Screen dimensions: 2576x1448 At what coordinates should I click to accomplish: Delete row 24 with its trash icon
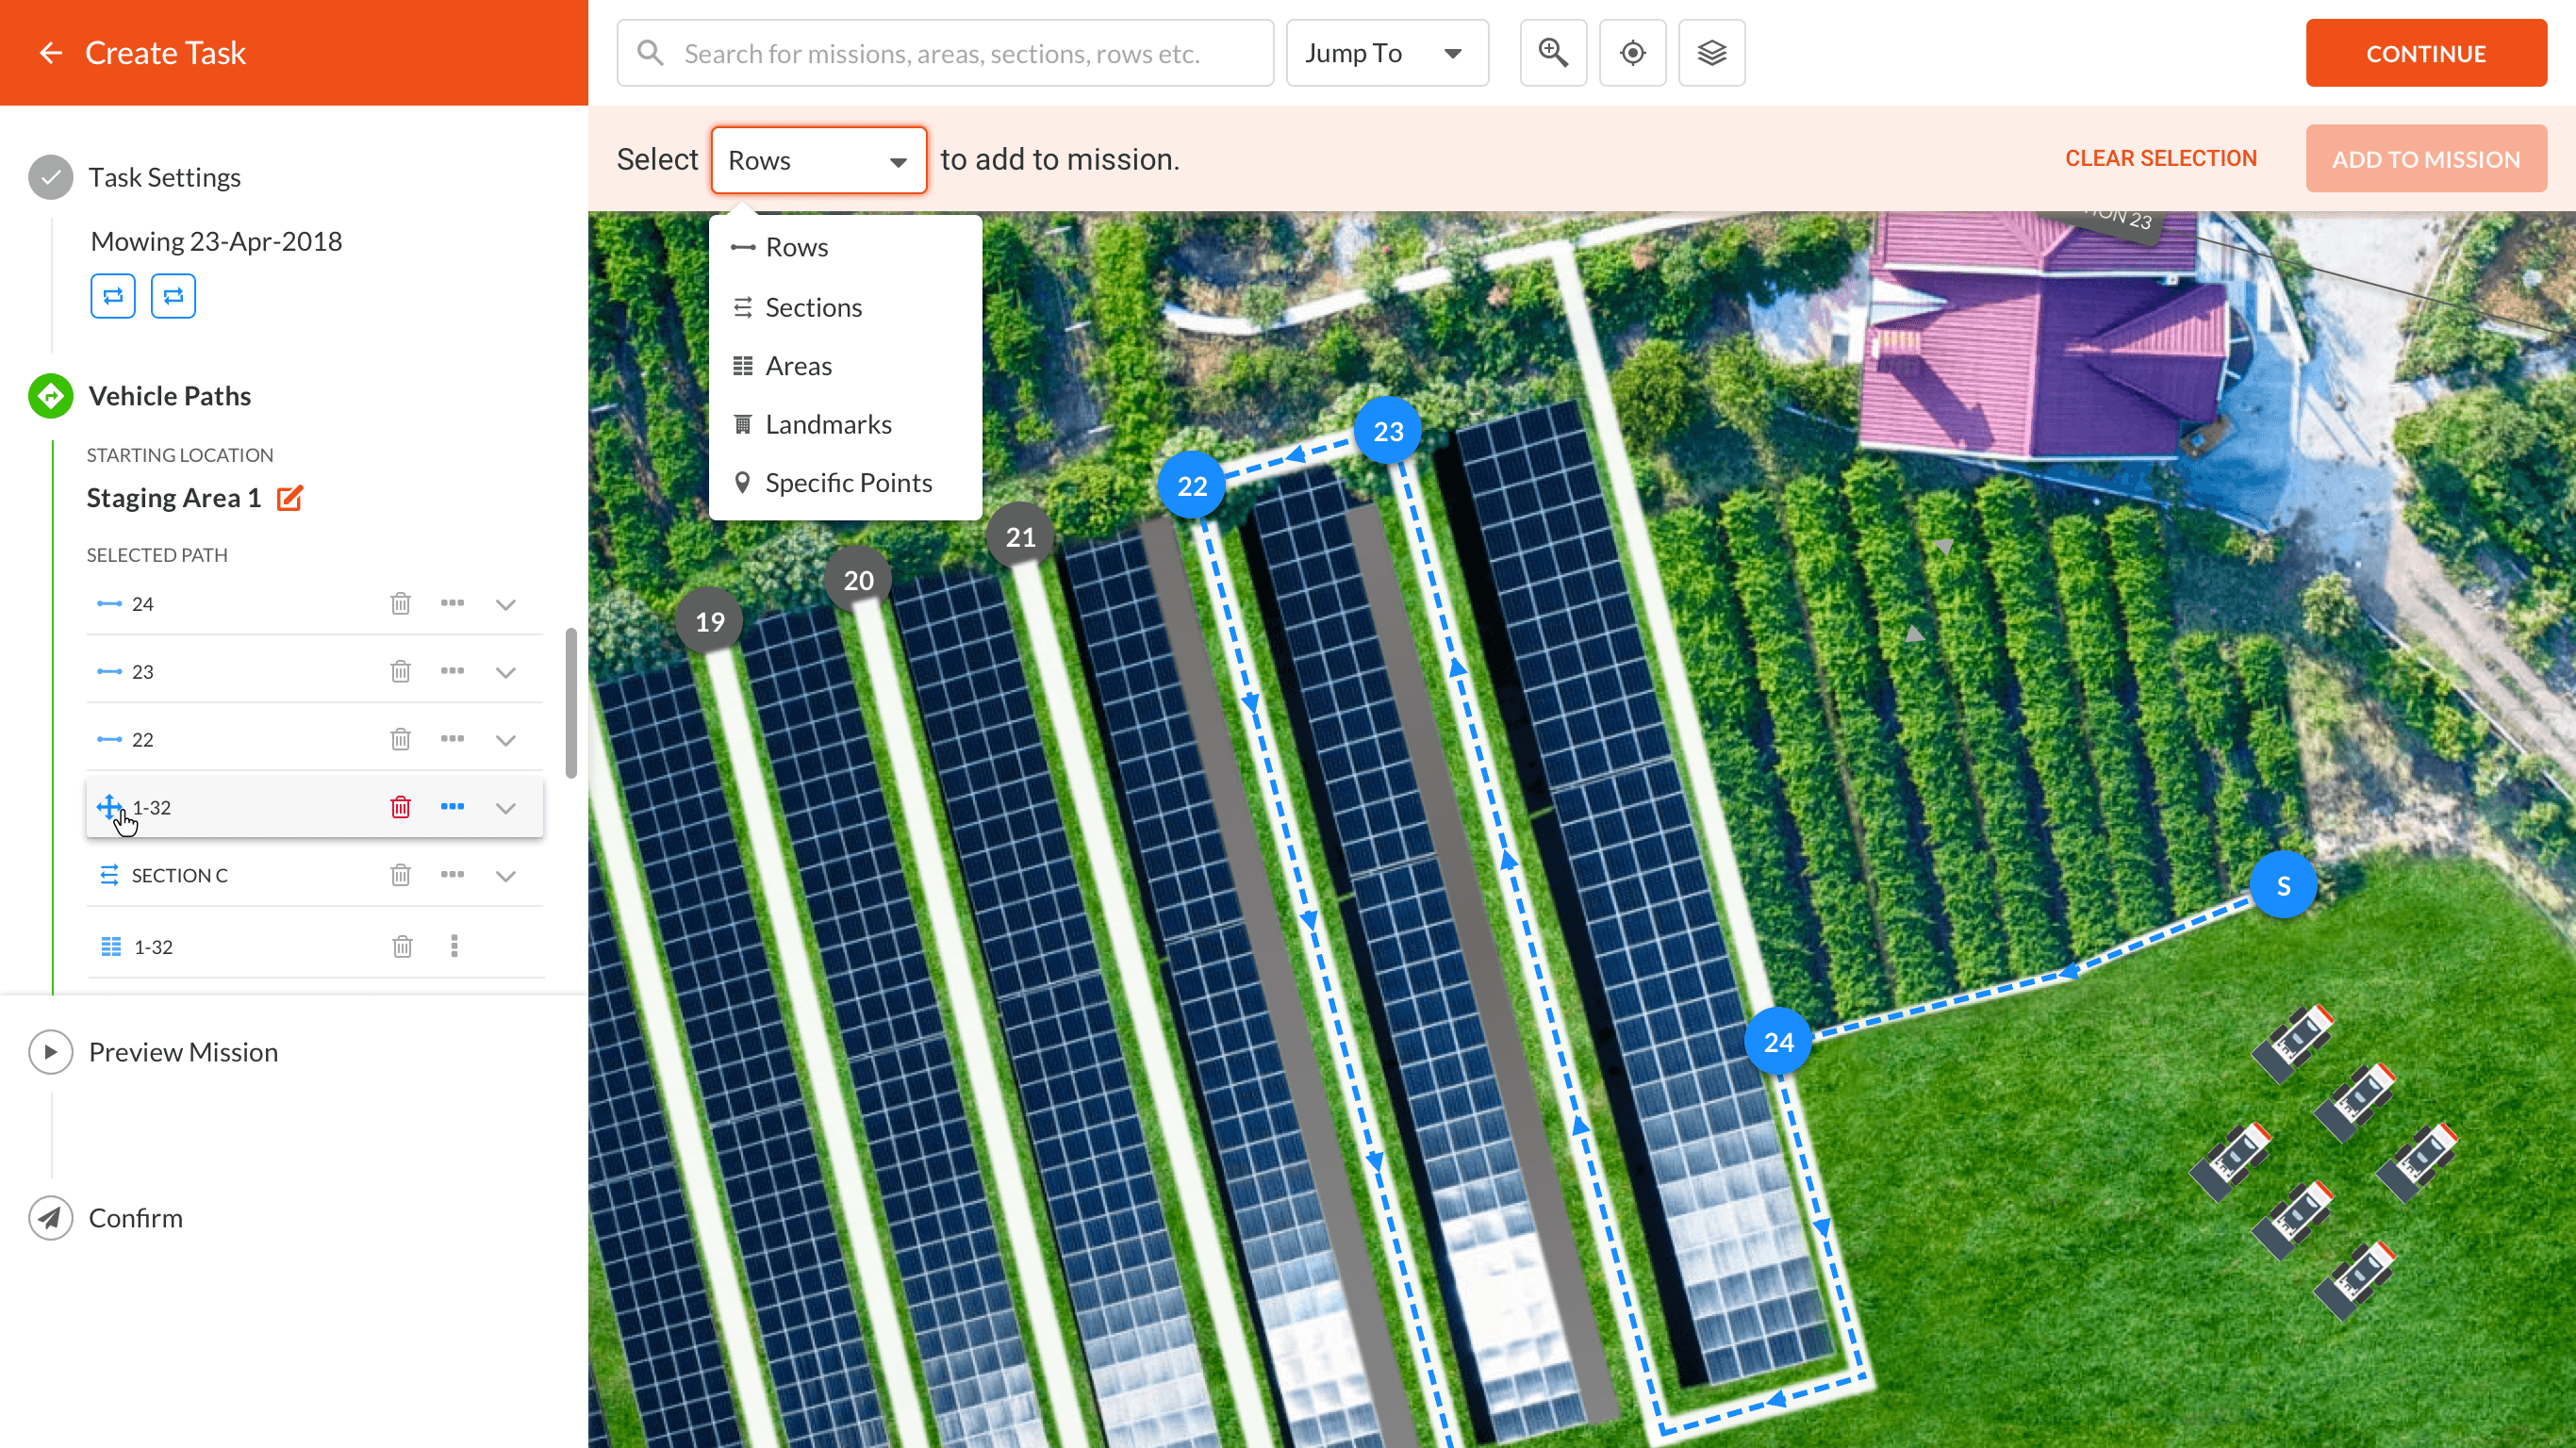pos(400,604)
